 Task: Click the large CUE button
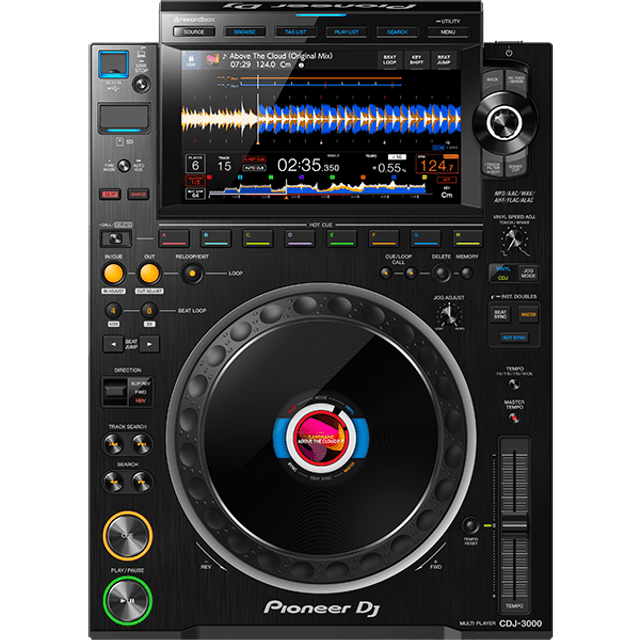(127, 536)
